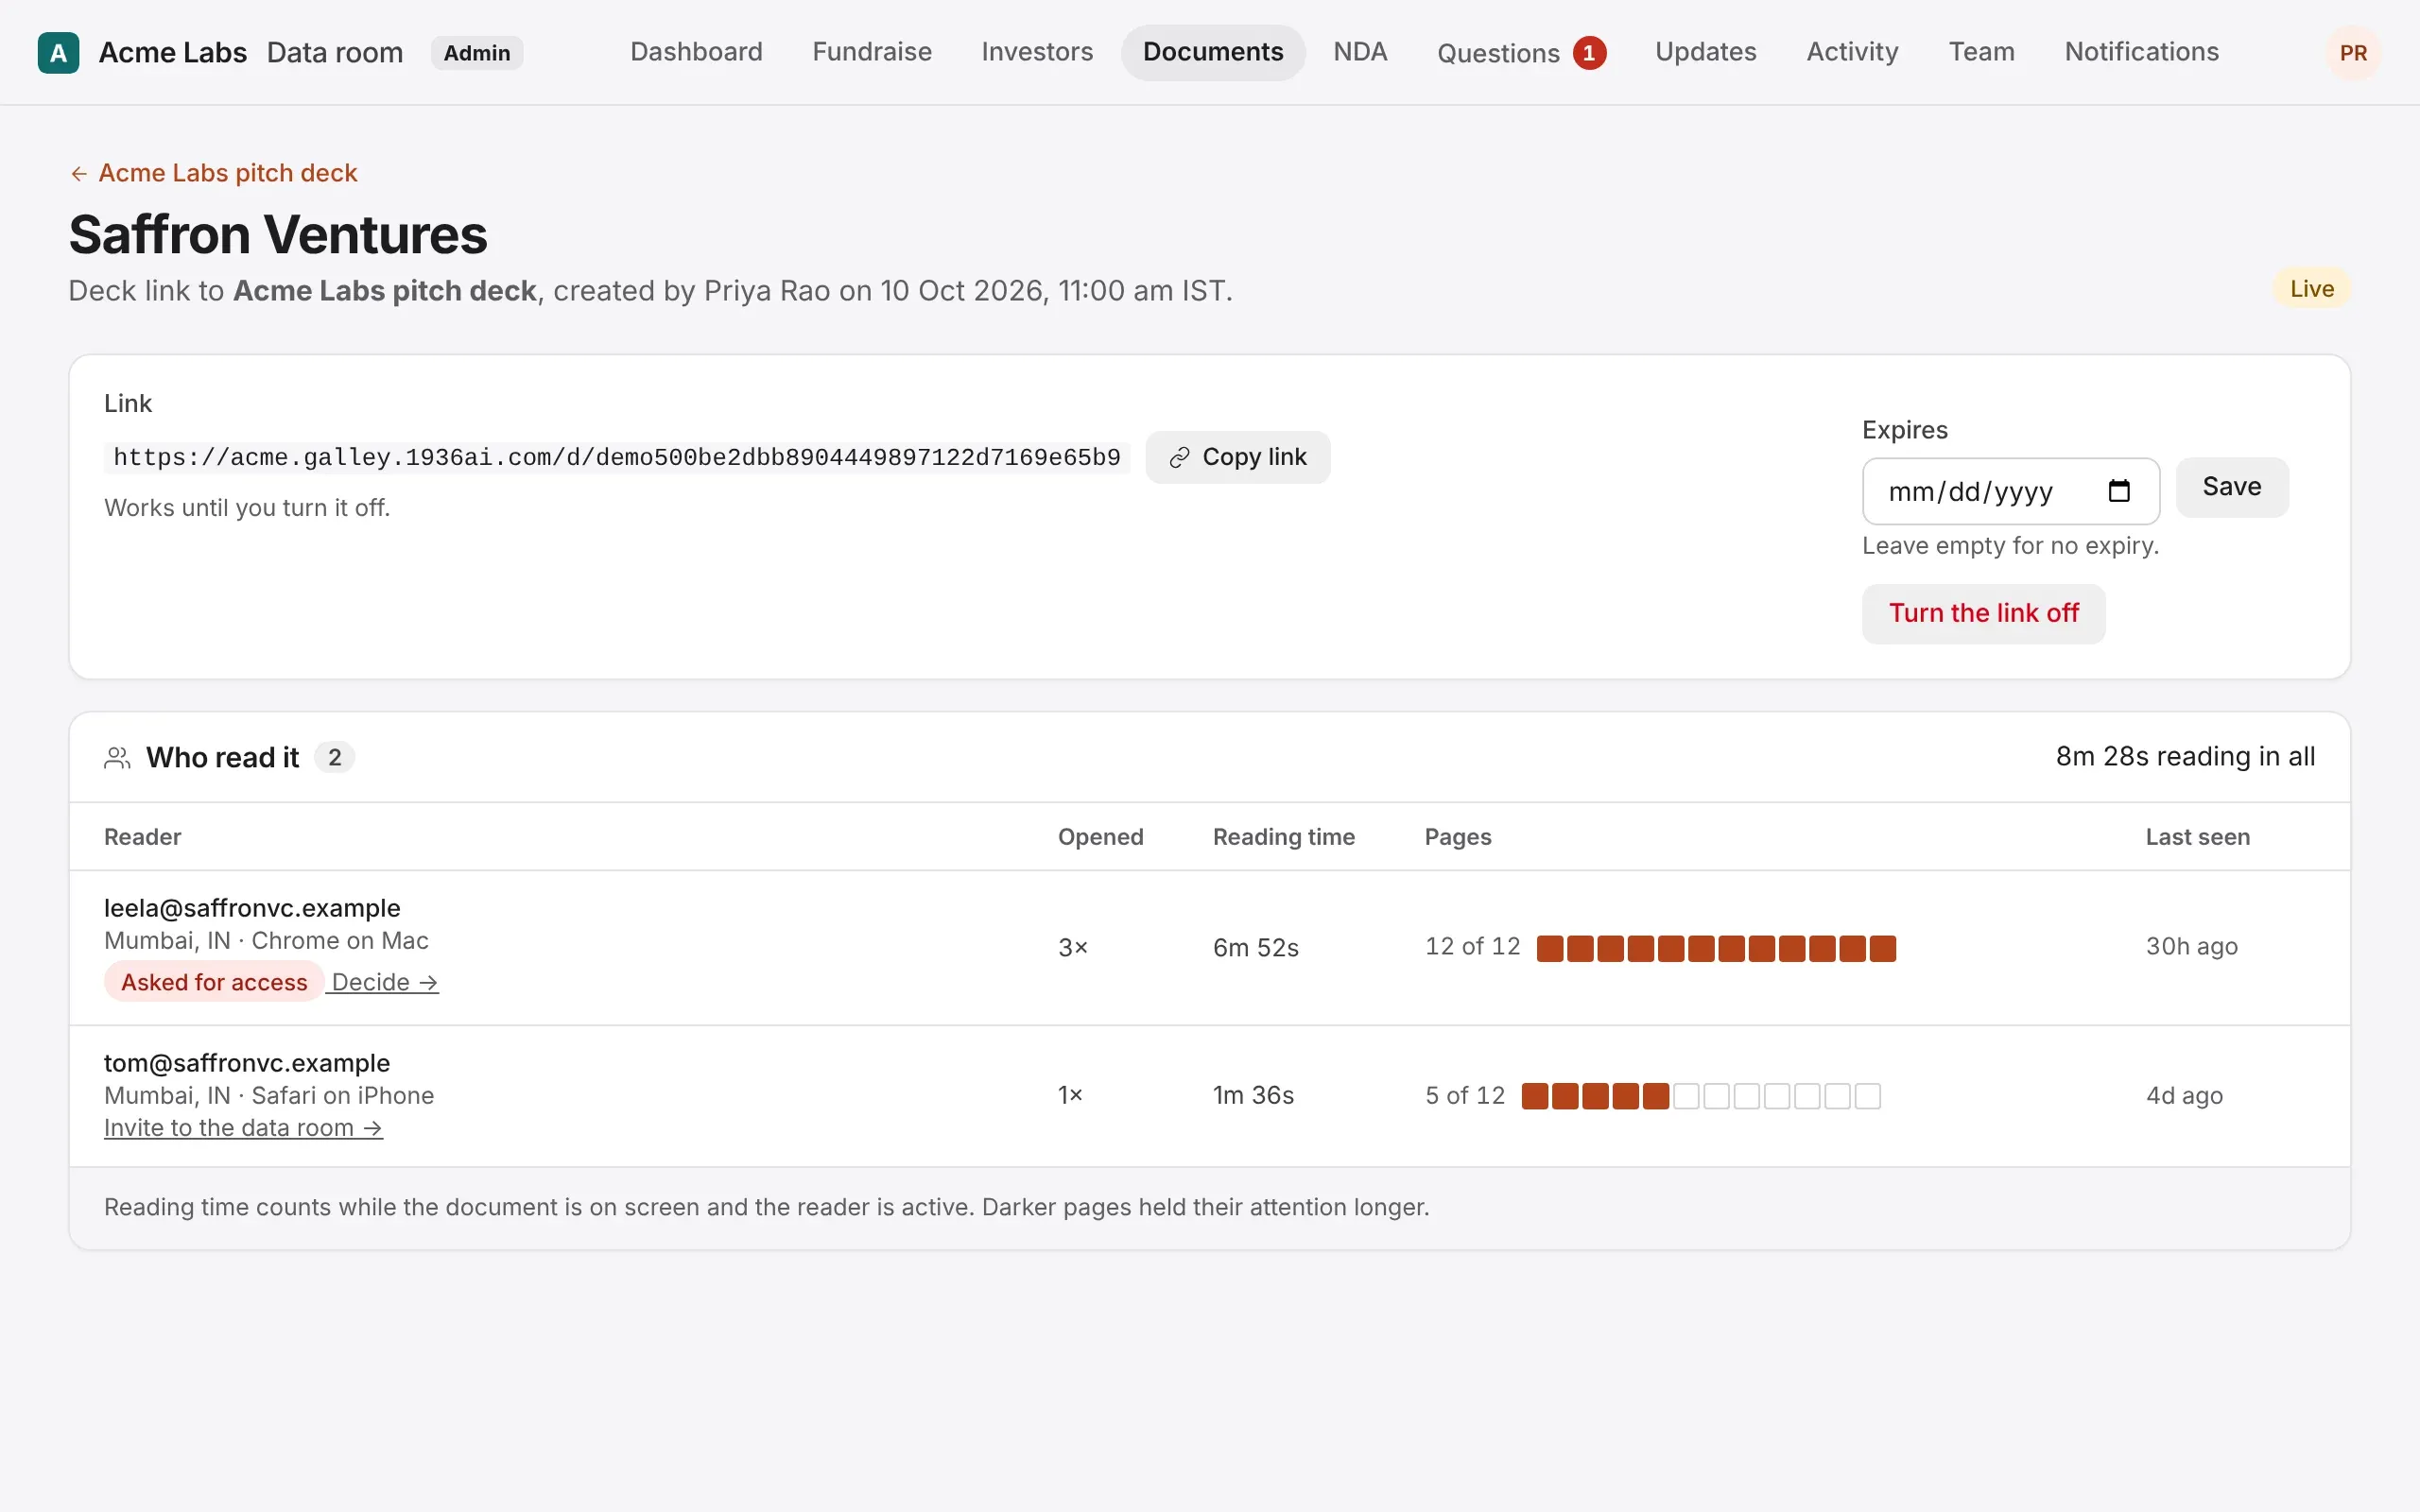The image size is (2420, 1512).
Task: Open the Notifications tab
Action: pos(2141,52)
